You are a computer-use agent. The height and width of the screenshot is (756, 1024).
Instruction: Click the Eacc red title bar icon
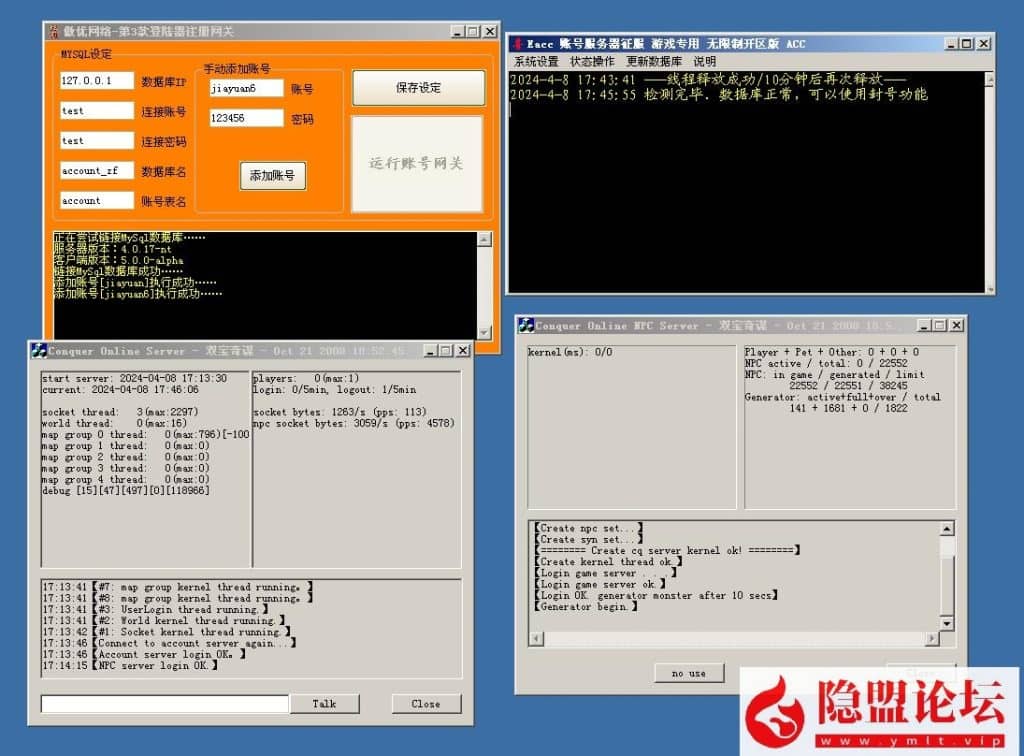[x=516, y=44]
